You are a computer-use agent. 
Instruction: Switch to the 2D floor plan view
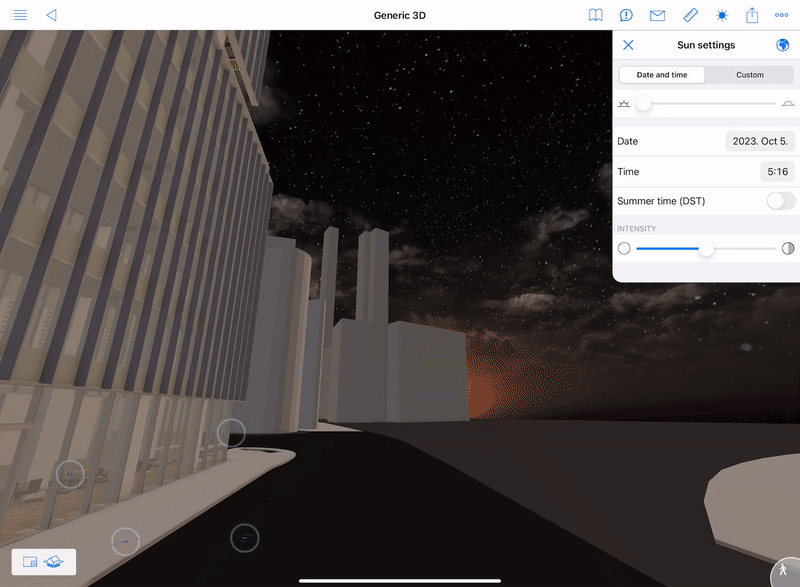(30, 562)
